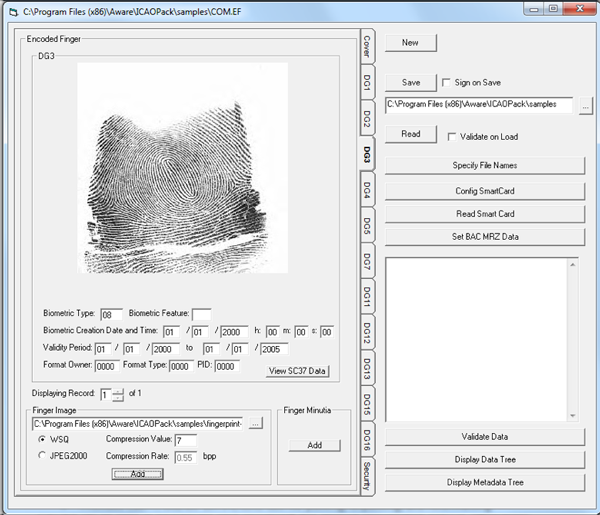Click View SC37 Data button
The height and width of the screenshot is (515, 600).
tap(298, 371)
